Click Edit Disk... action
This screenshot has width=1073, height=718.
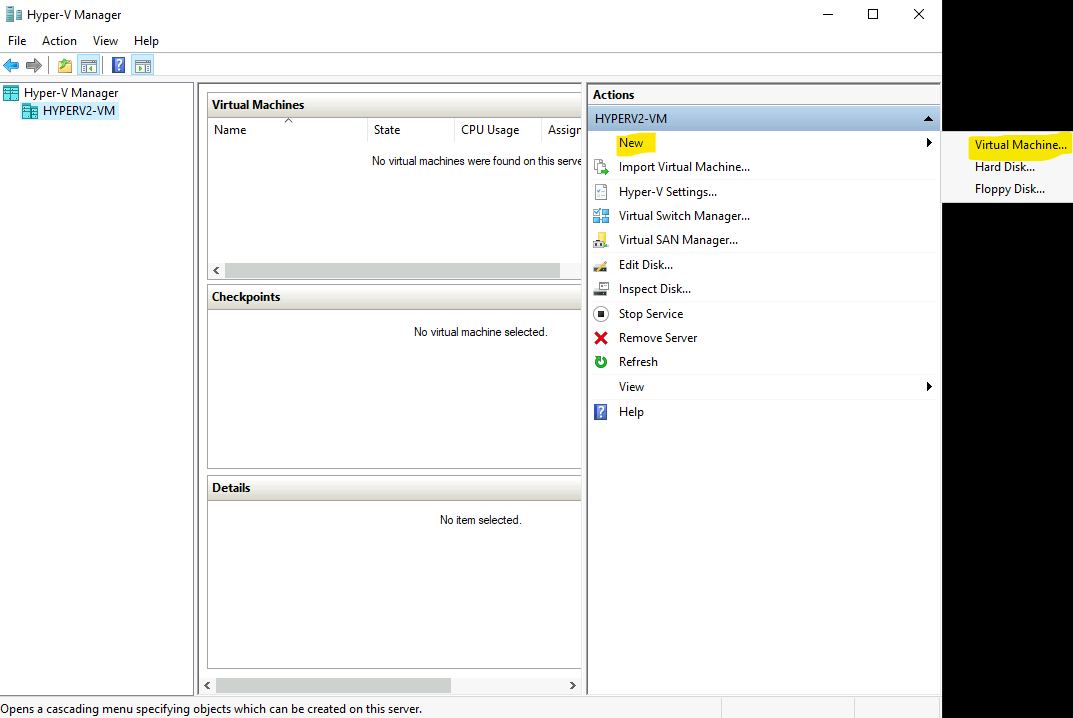pyautogui.click(x=646, y=265)
